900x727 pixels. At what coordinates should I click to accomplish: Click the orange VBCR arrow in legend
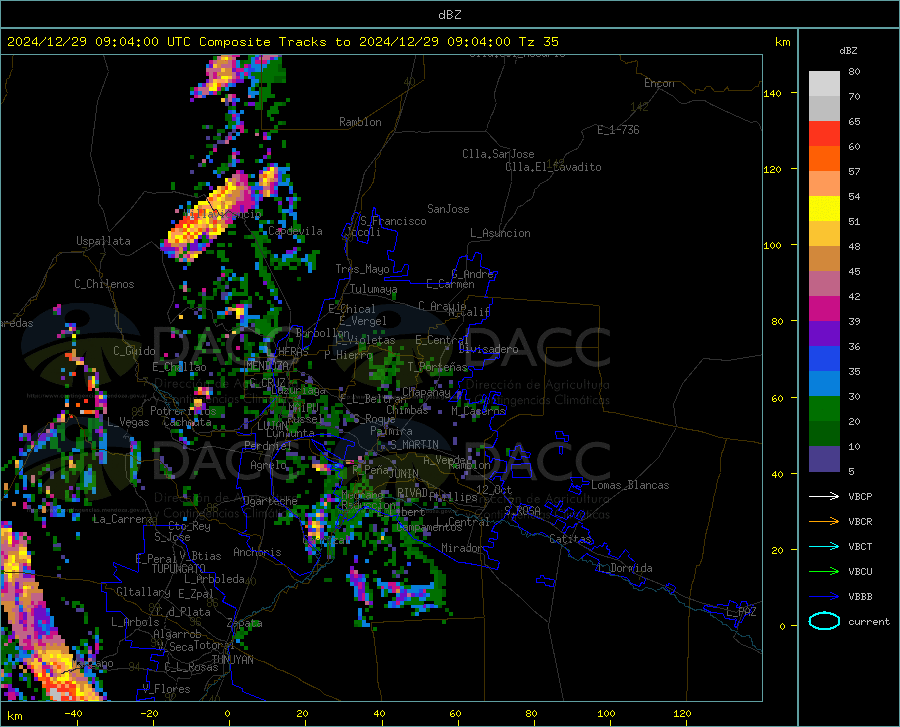click(x=824, y=521)
